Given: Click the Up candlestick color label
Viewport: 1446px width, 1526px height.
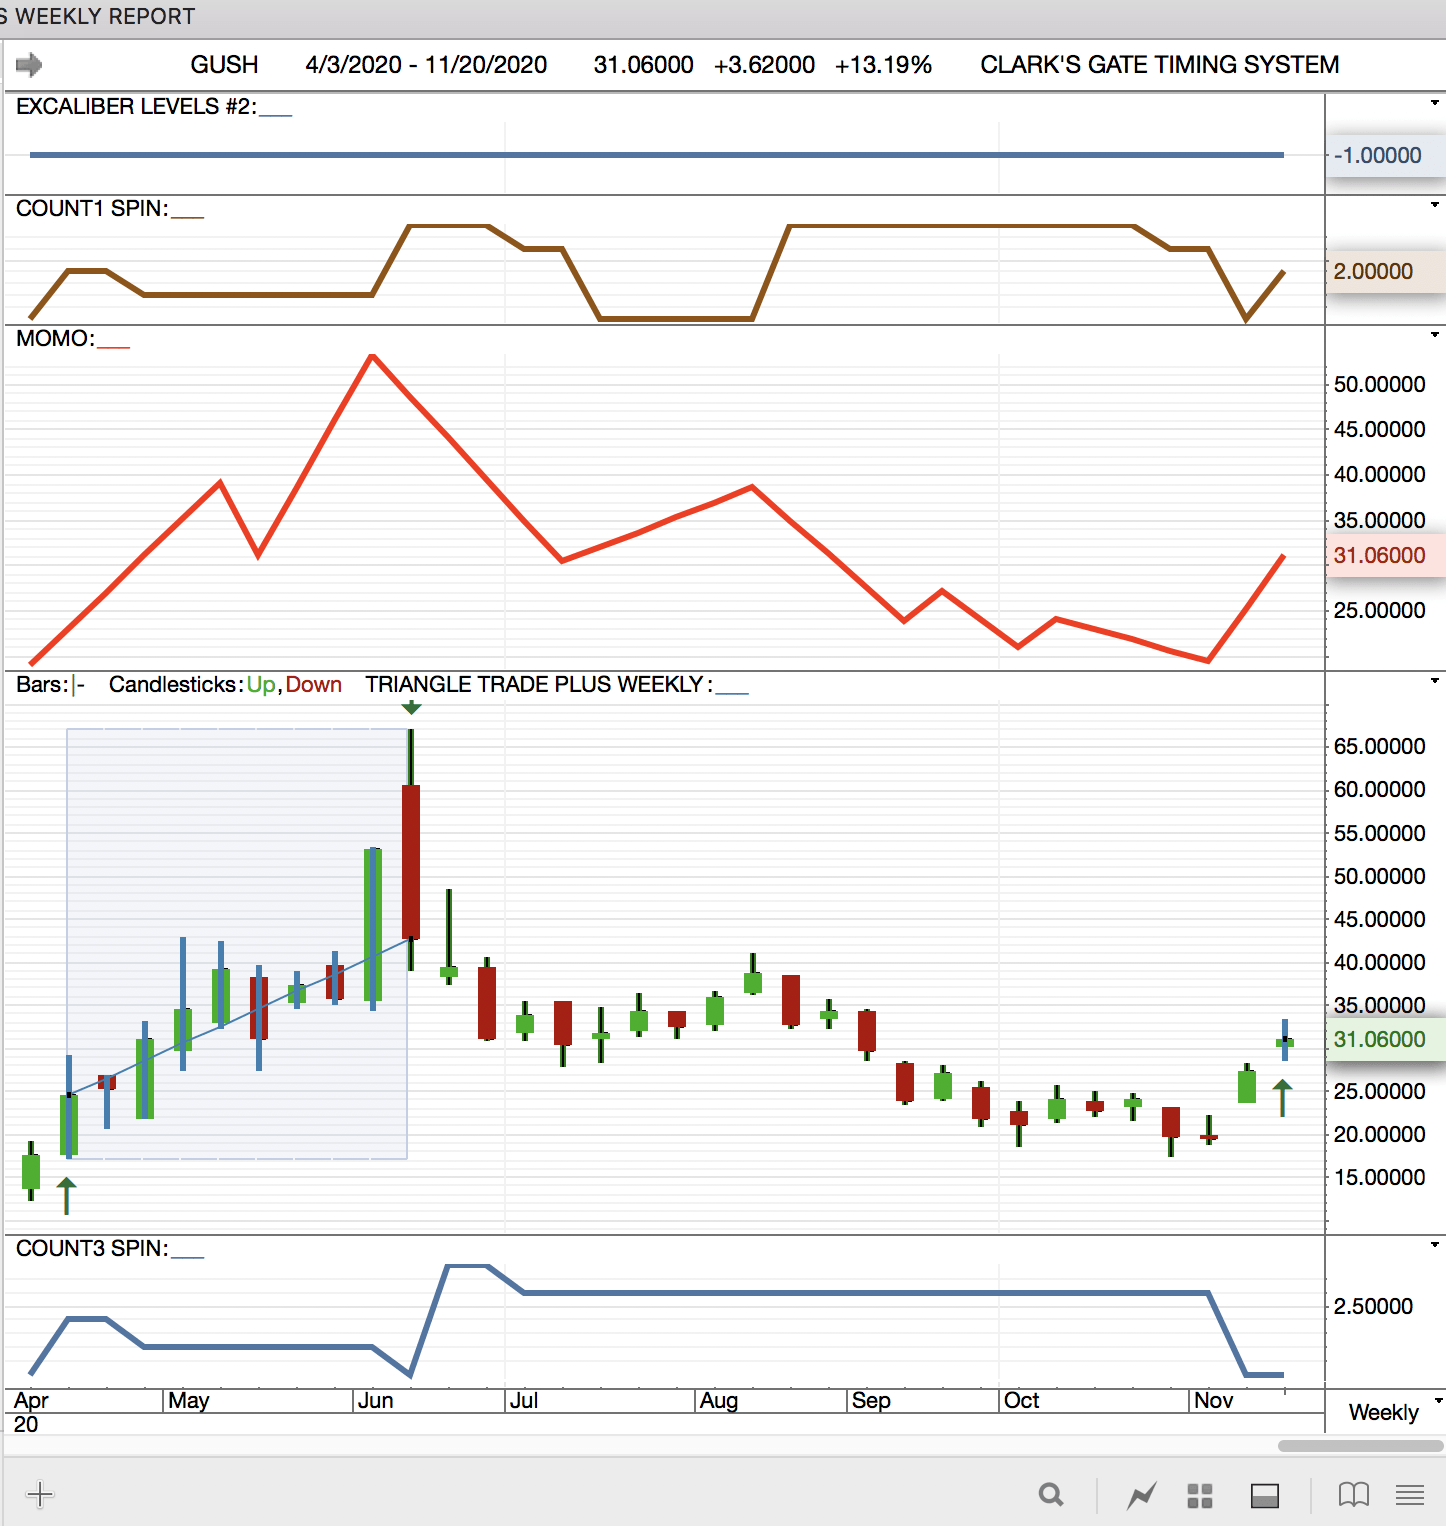Looking at the screenshot, I should coord(261,684).
